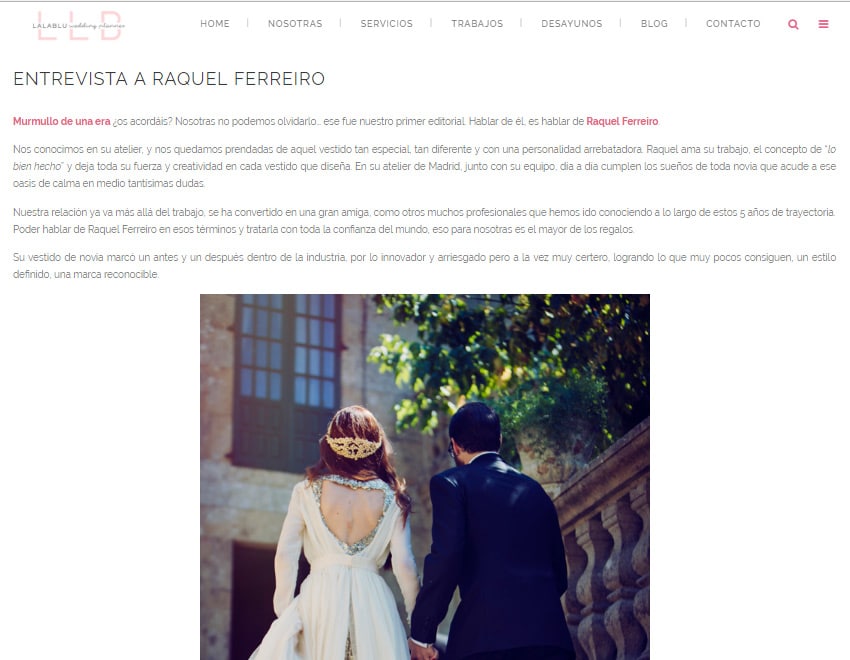Navigate to CONTACTO
The width and height of the screenshot is (850, 660).
[x=733, y=23]
